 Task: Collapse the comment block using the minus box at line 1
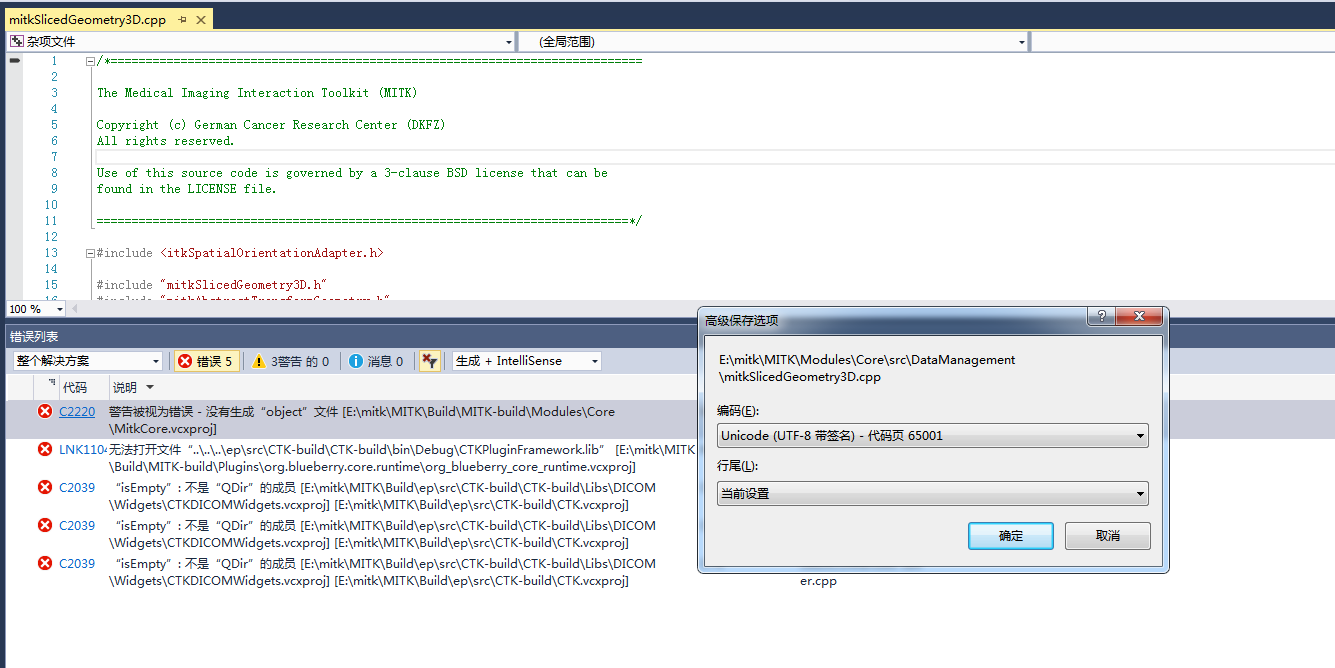pyautogui.click(x=89, y=60)
